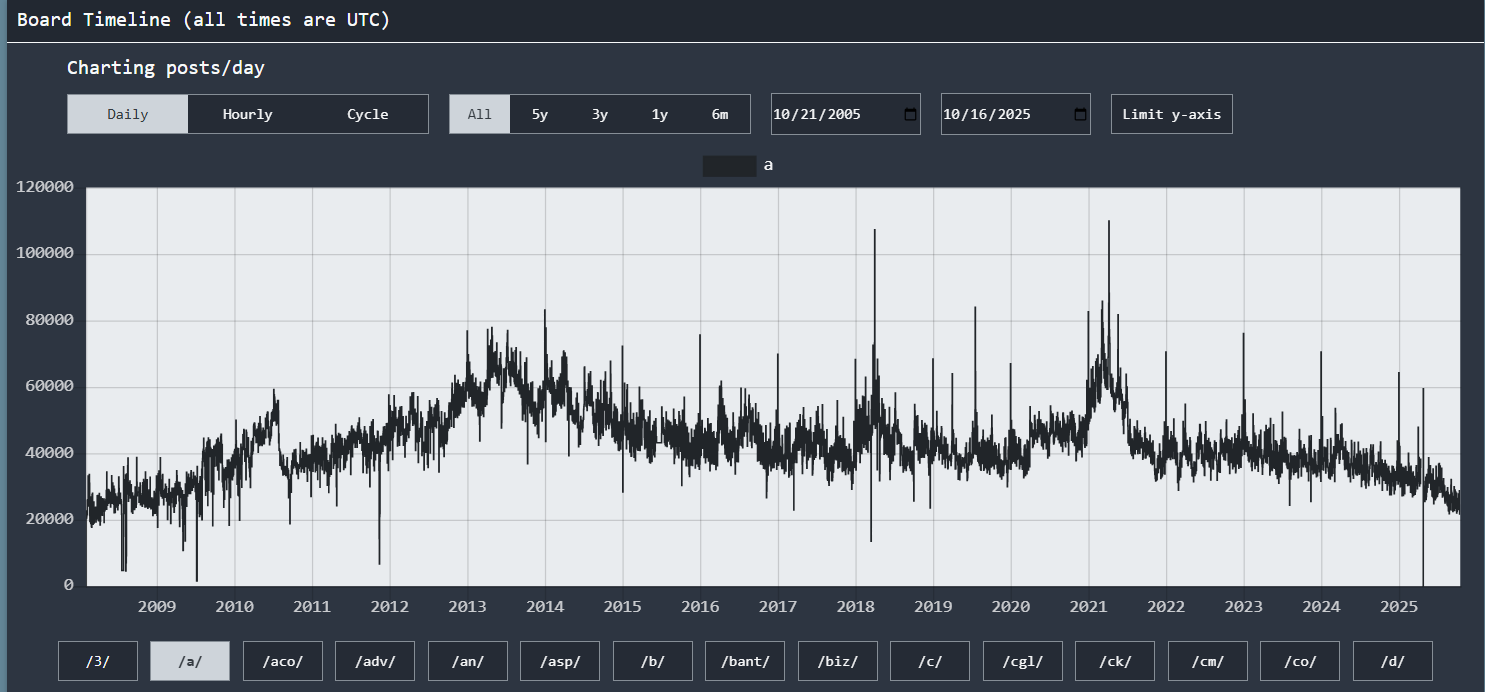Image resolution: width=1485 pixels, height=692 pixels.
Task: Click the 2021 peak spike on chart
Action: tap(1109, 222)
